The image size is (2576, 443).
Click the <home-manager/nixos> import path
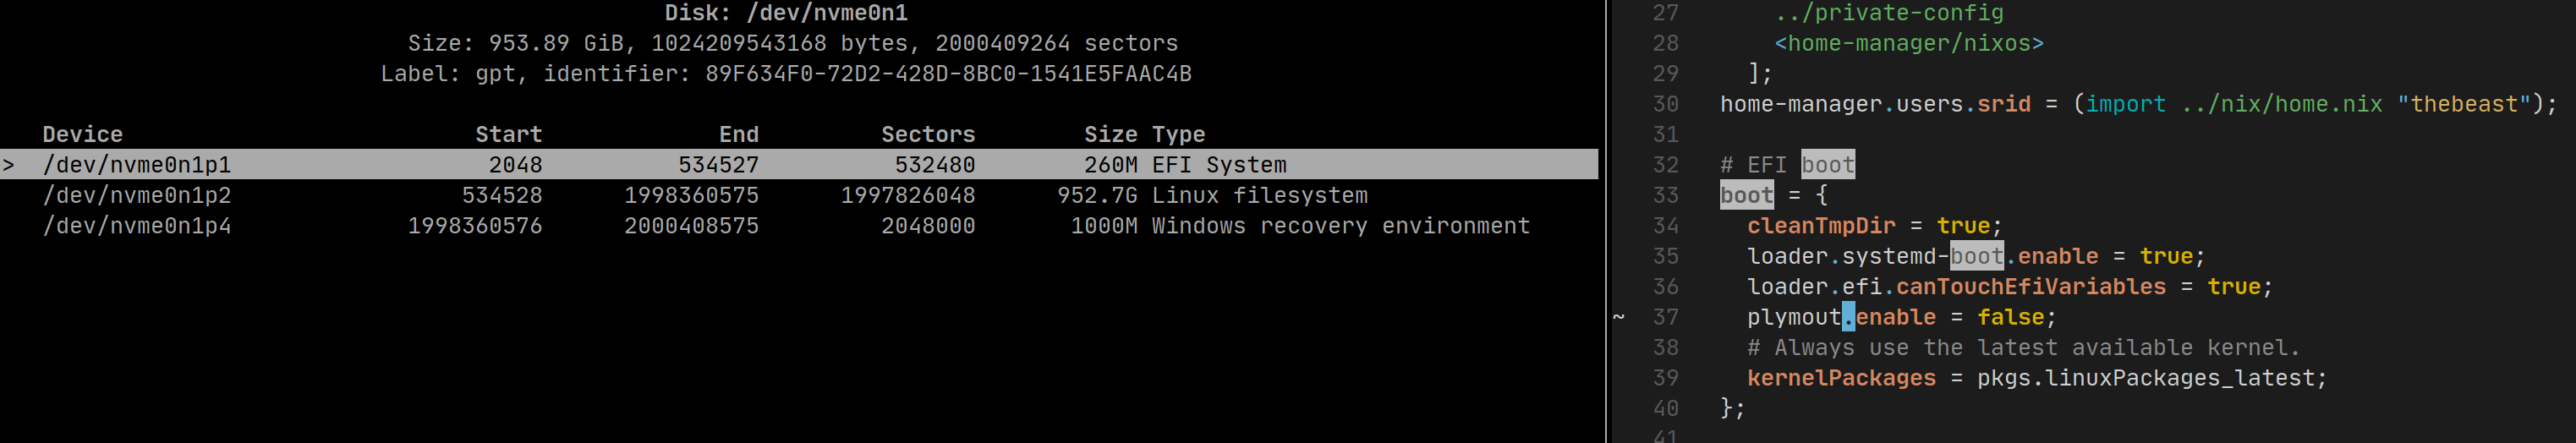click(x=1908, y=43)
